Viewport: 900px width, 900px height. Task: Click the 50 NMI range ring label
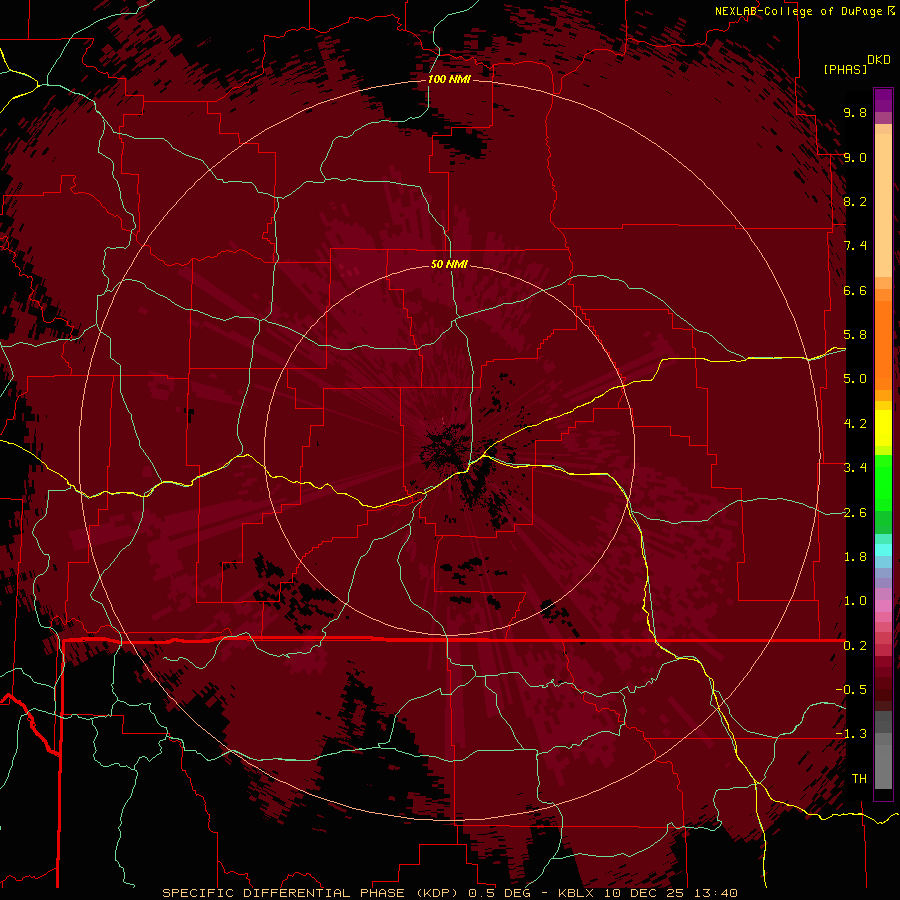point(449,264)
